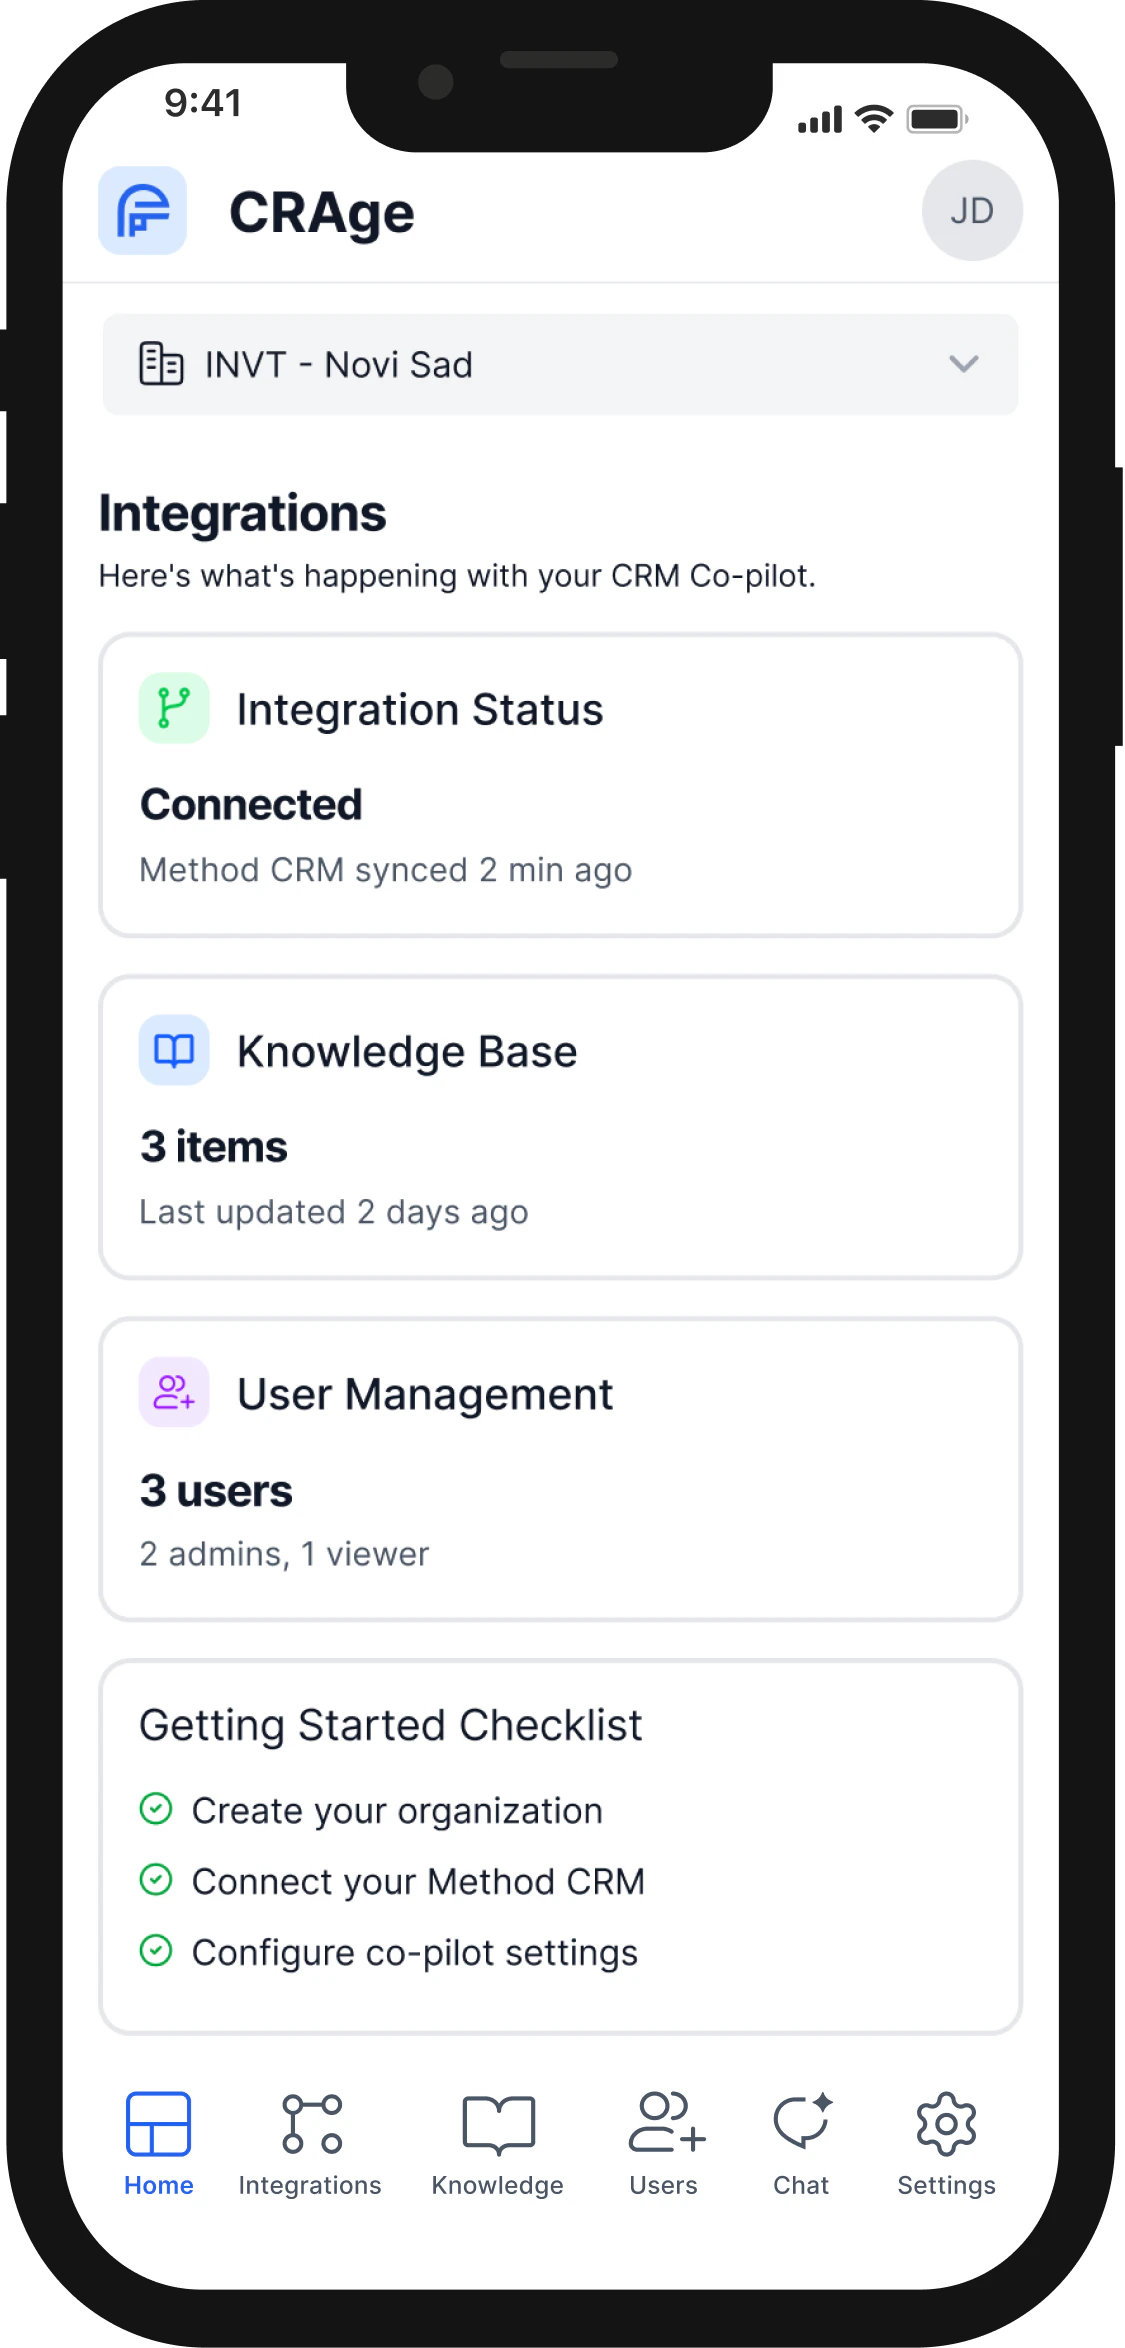Open the organization selector chevron
This screenshot has height=2348, width=1125.
pyautogui.click(x=963, y=364)
